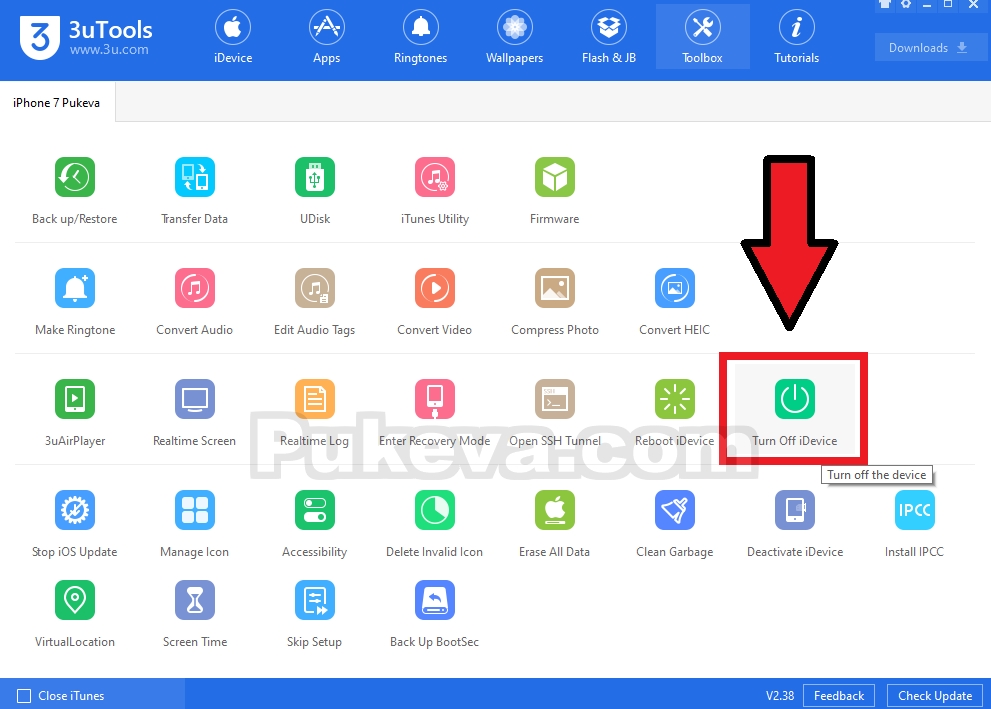
Task: Launch 3uAirPlayer
Action: point(75,399)
